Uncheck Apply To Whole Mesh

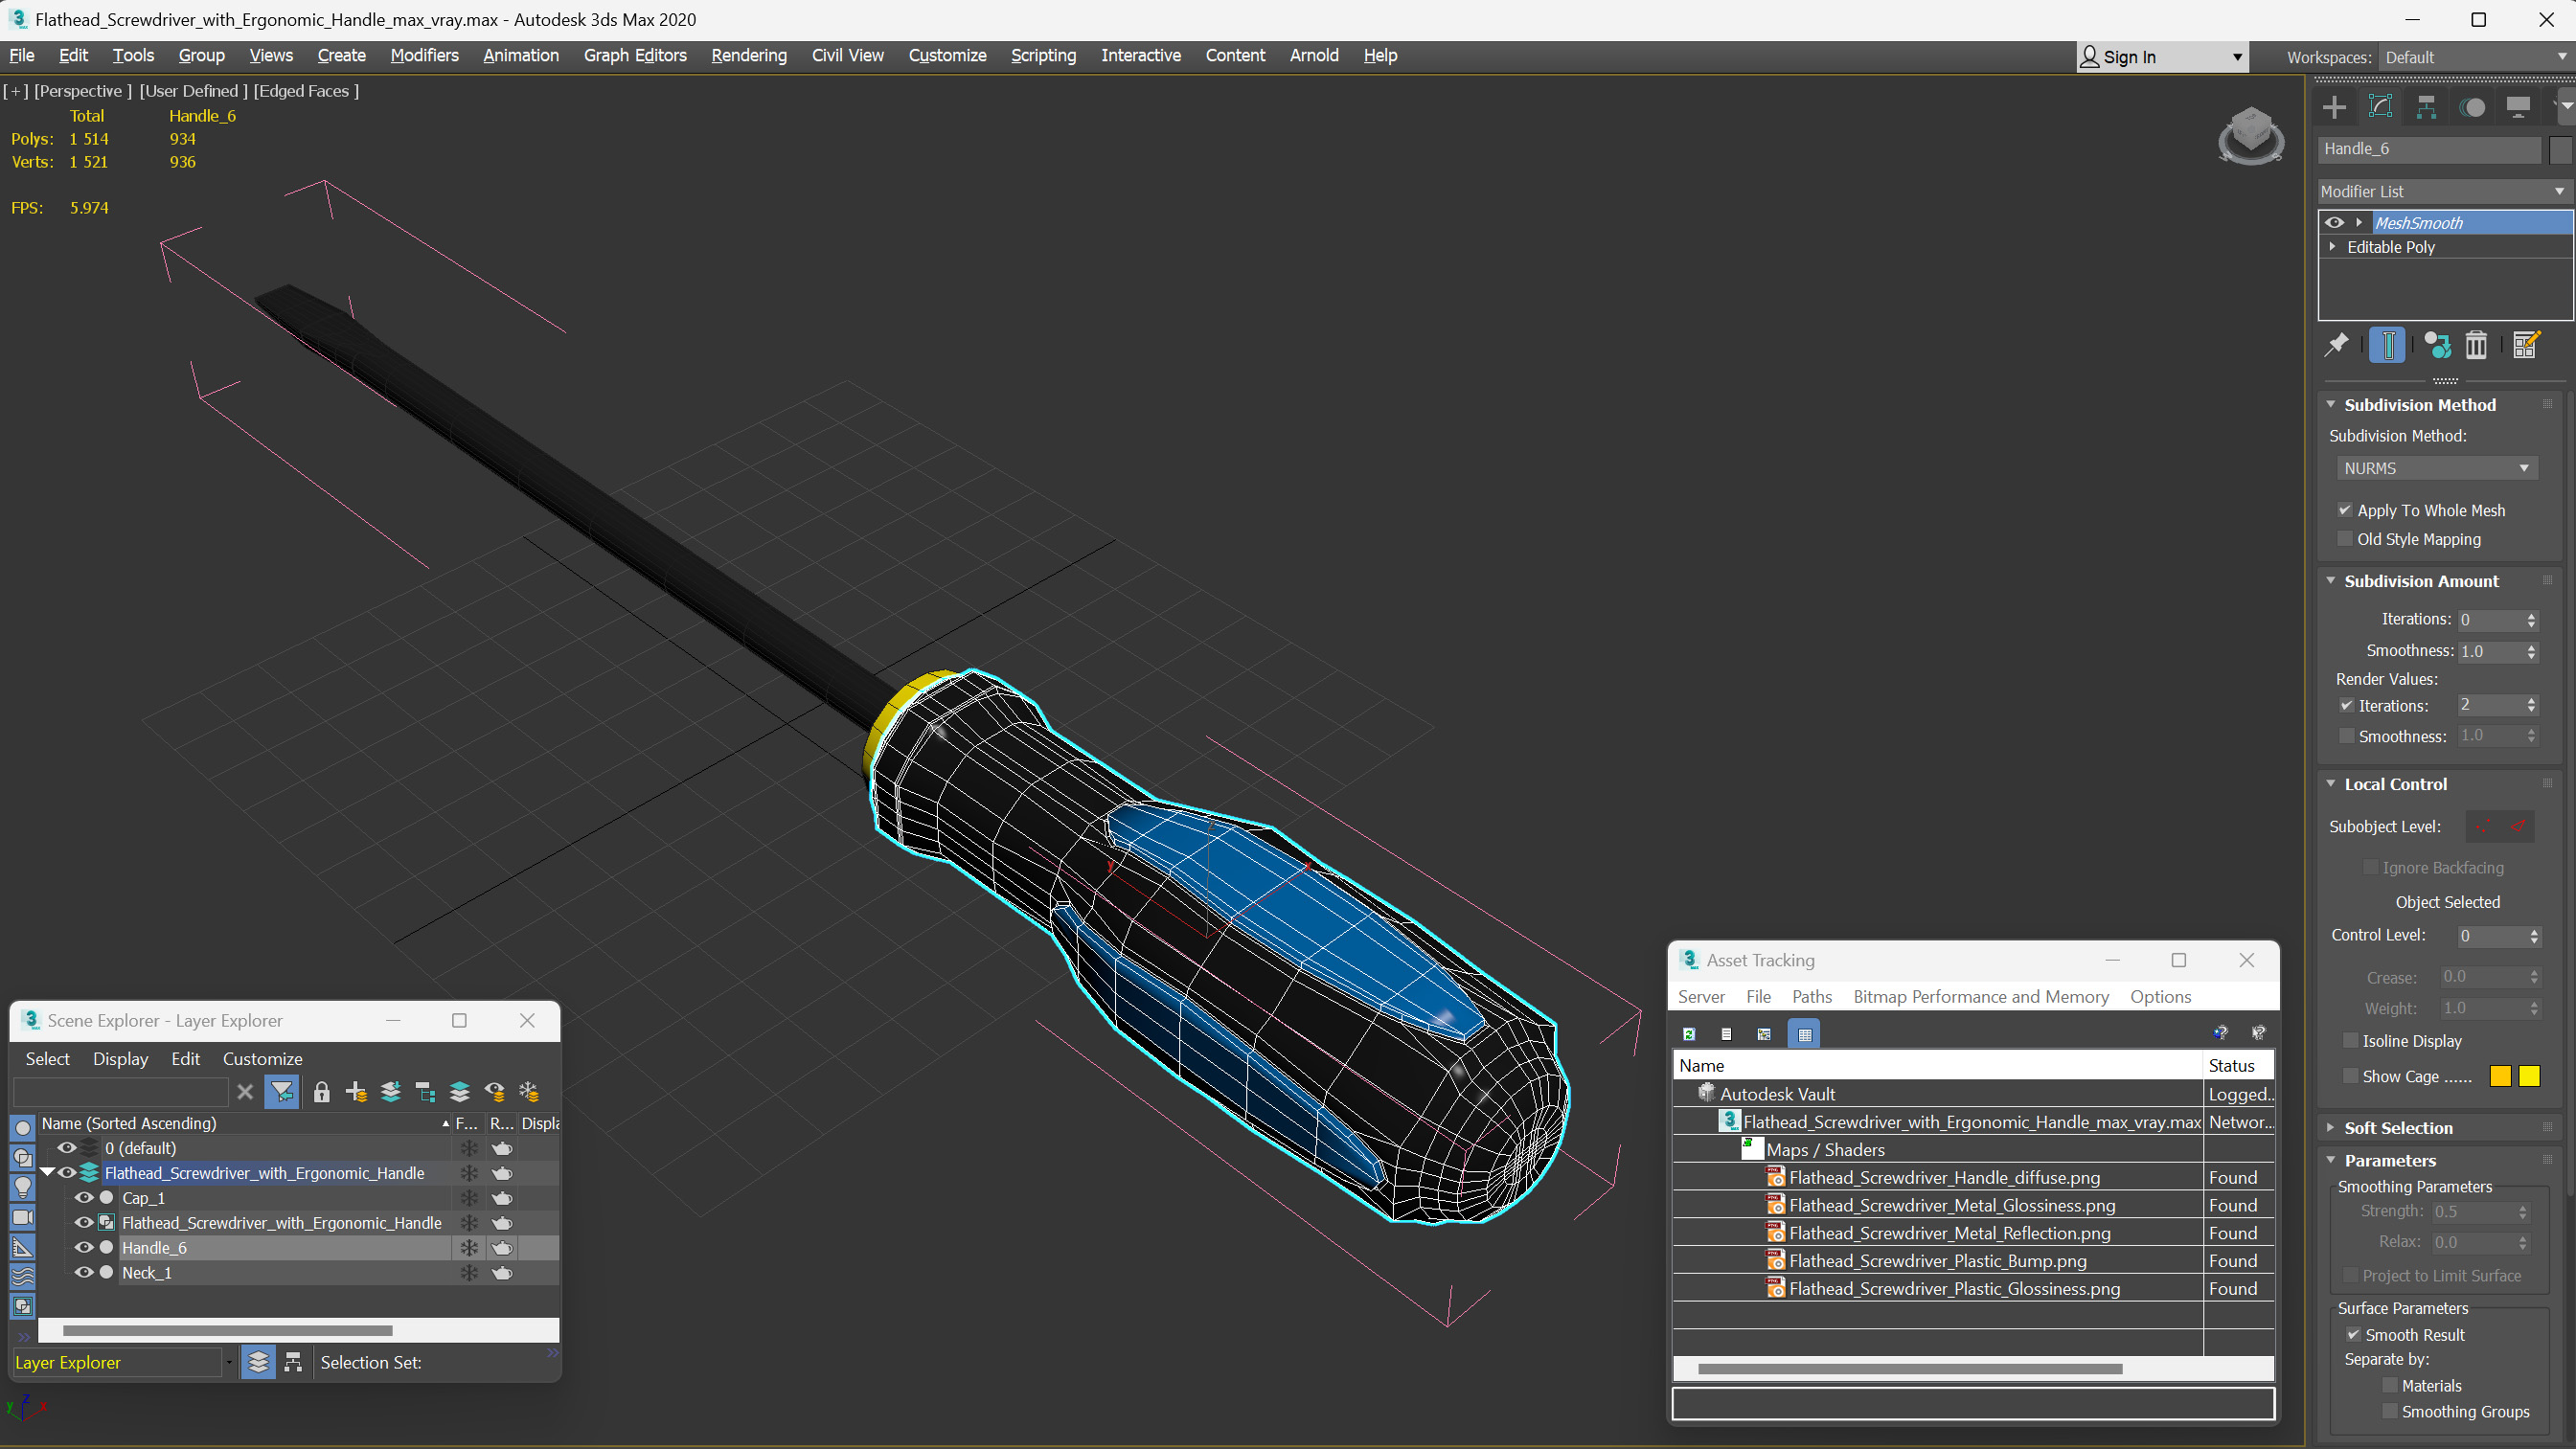[x=2345, y=510]
